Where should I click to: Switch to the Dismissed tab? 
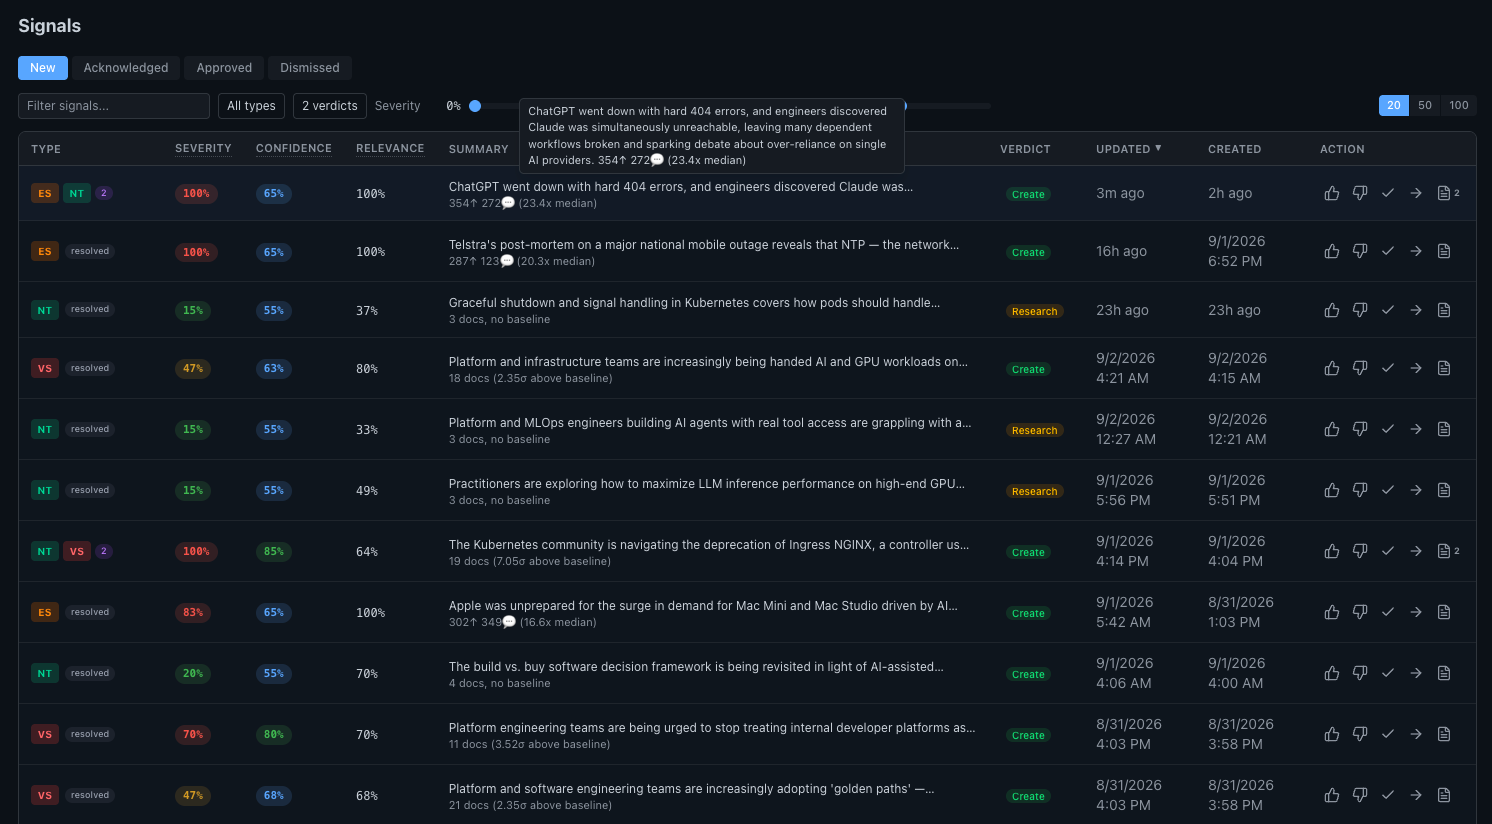coord(310,68)
